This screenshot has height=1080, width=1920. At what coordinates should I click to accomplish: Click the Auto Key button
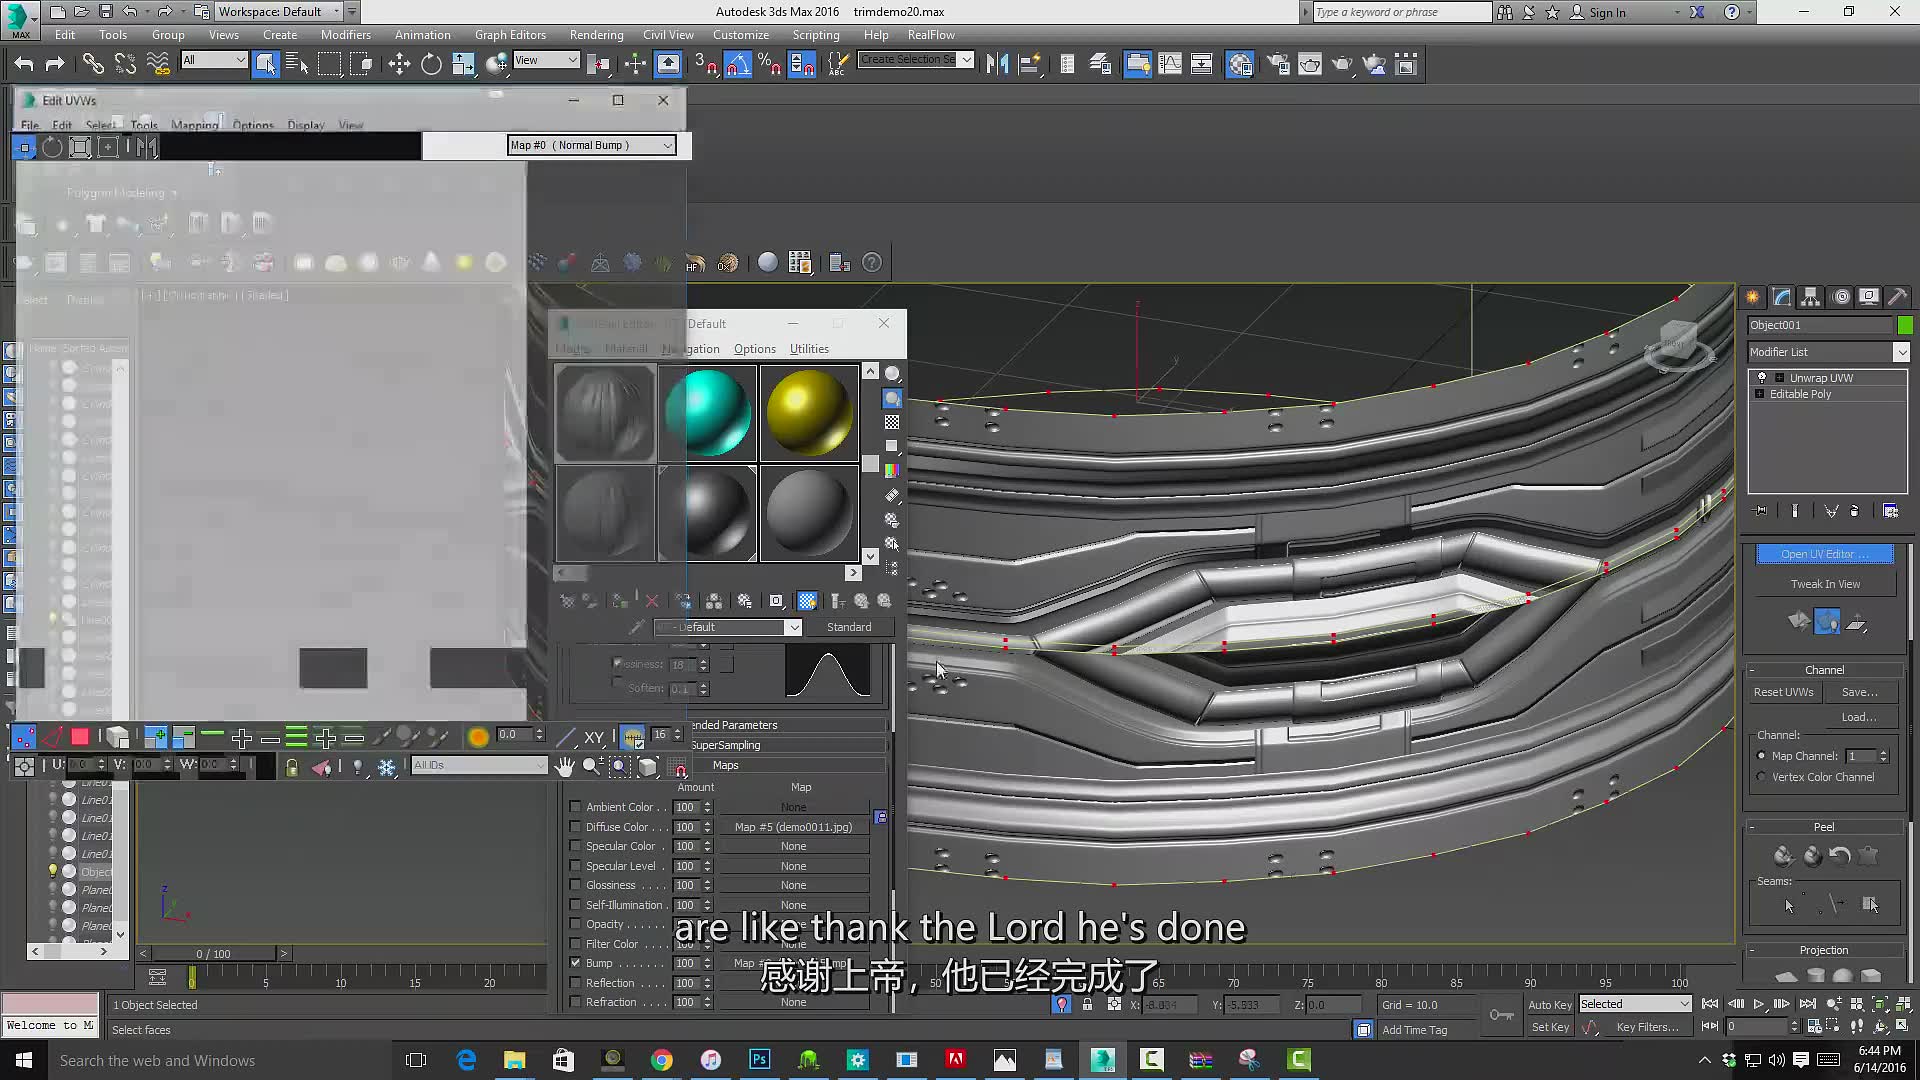pos(1550,1005)
